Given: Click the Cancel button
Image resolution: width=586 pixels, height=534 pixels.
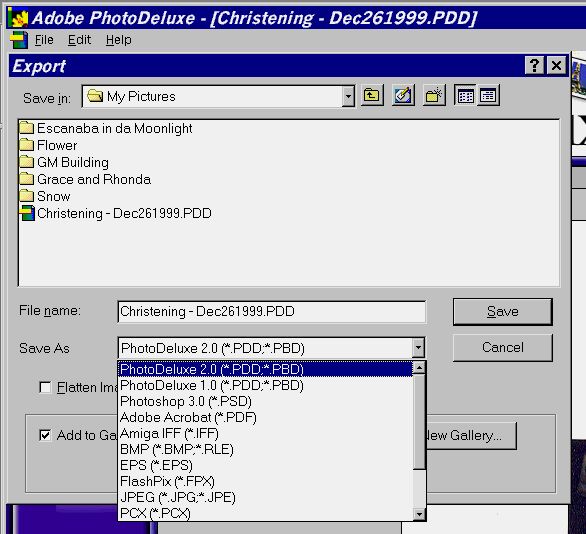Looking at the screenshot, I should [x=503, y=348].
